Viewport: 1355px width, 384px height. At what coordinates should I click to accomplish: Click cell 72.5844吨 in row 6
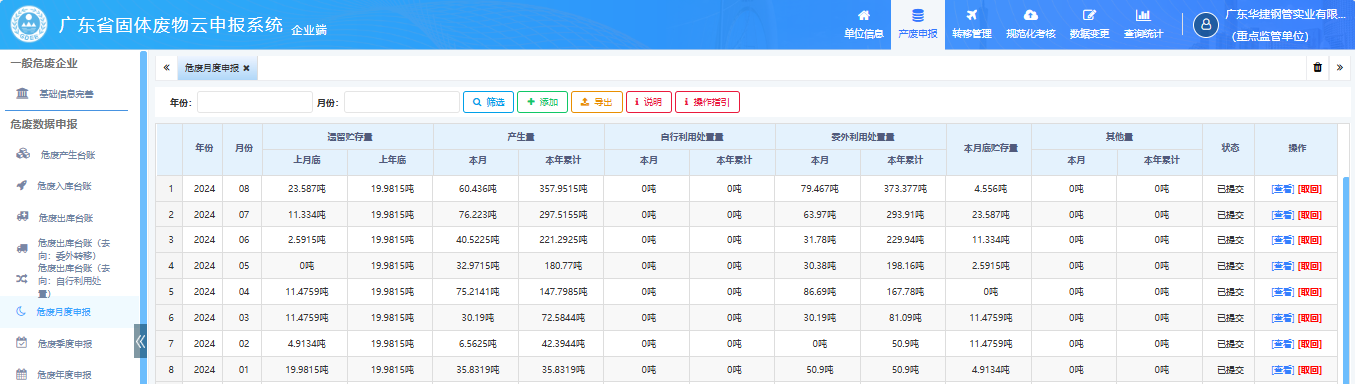tap(561, 318)
